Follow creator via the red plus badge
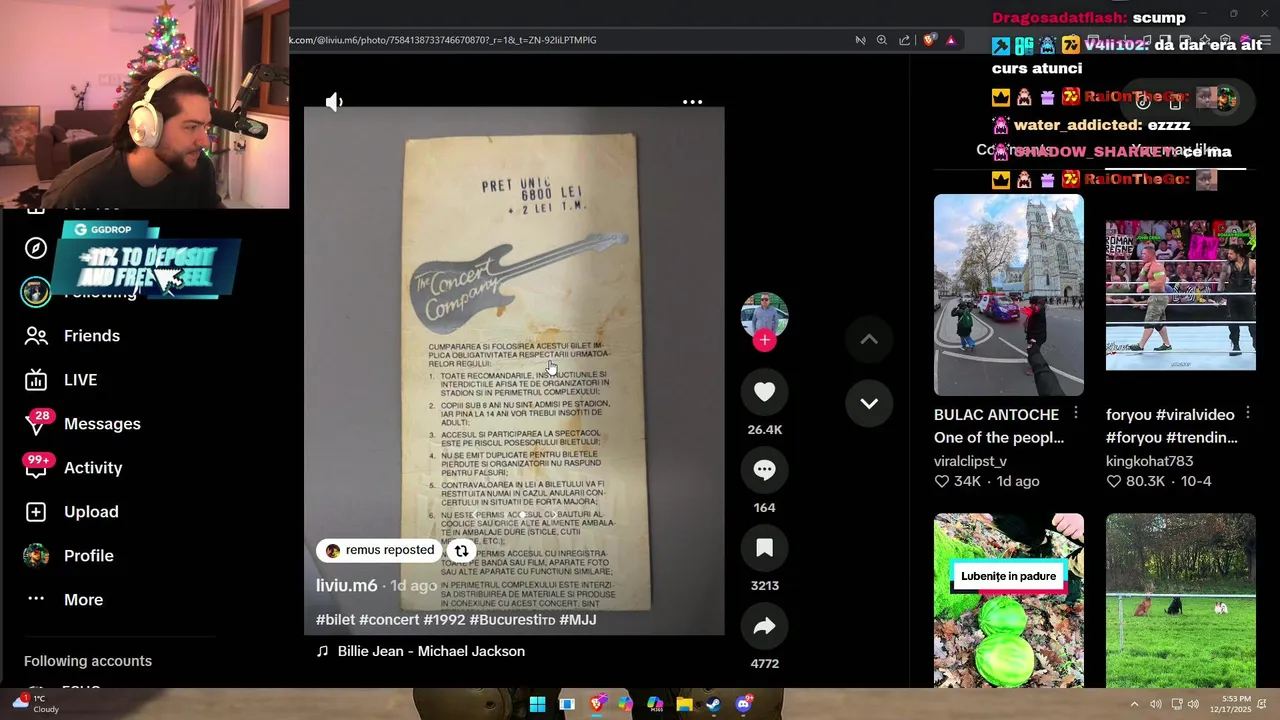The width and height of the screenshot is (1280, 720). coord(764,341)
